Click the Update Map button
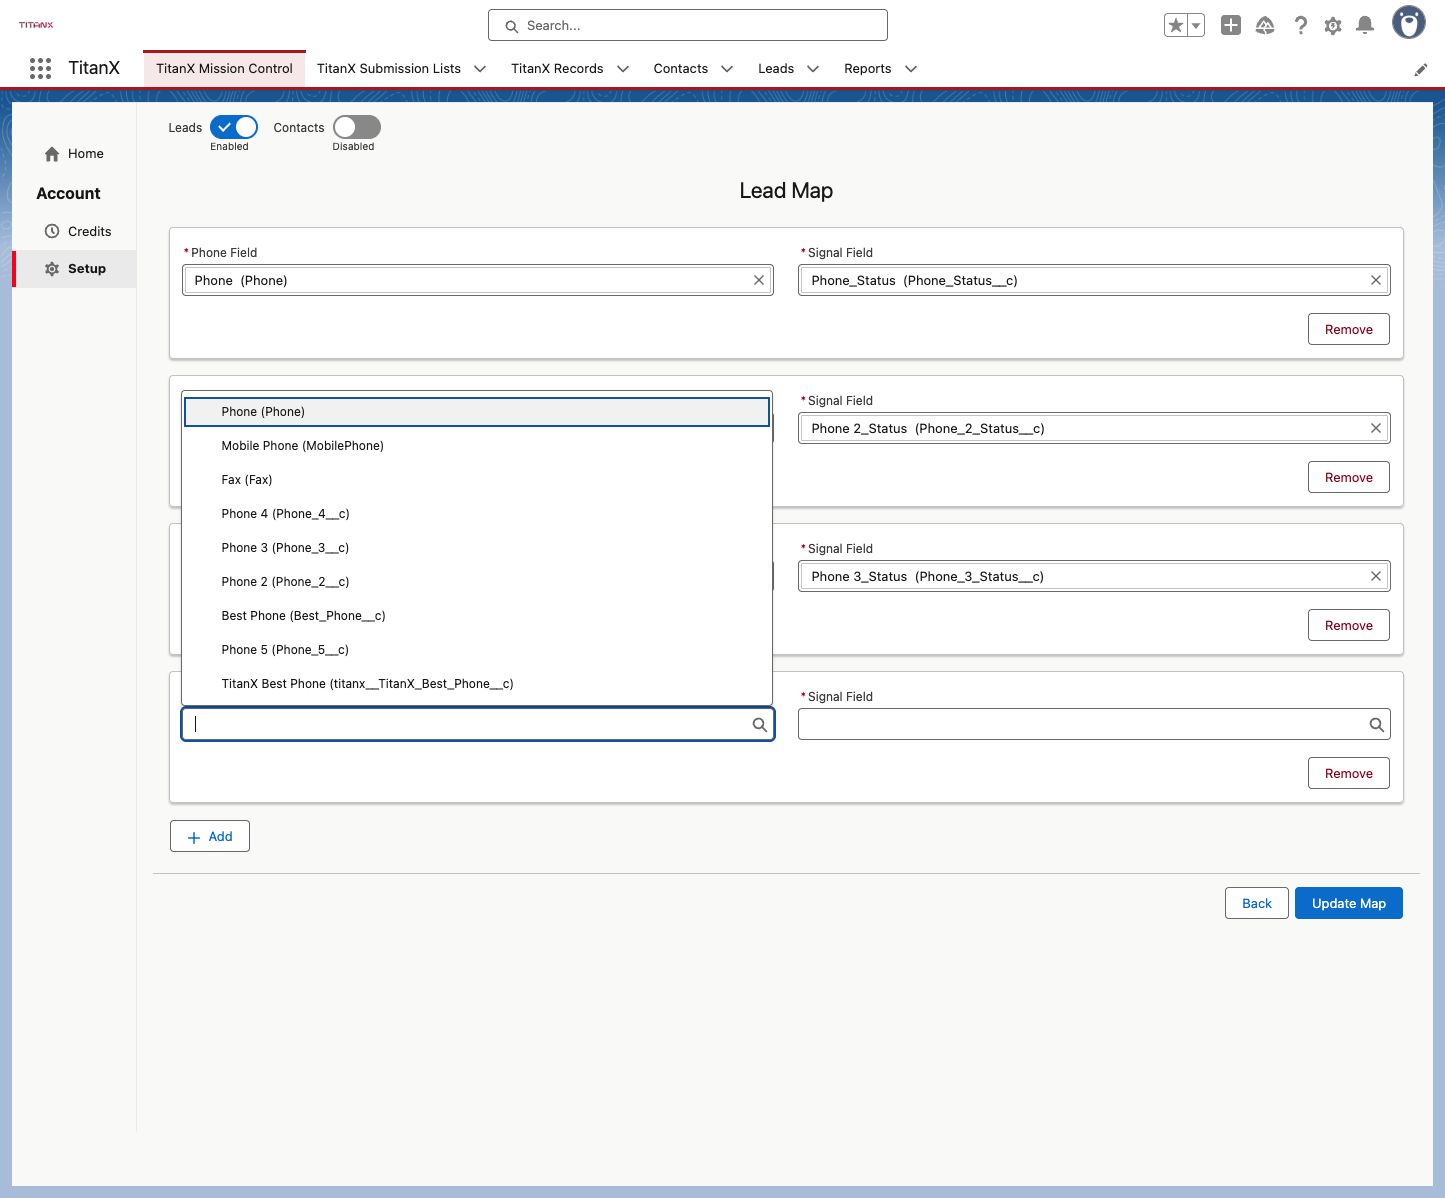Image resolution: width=1445 pixels, height=1198 pixels. pos(1348,903)
